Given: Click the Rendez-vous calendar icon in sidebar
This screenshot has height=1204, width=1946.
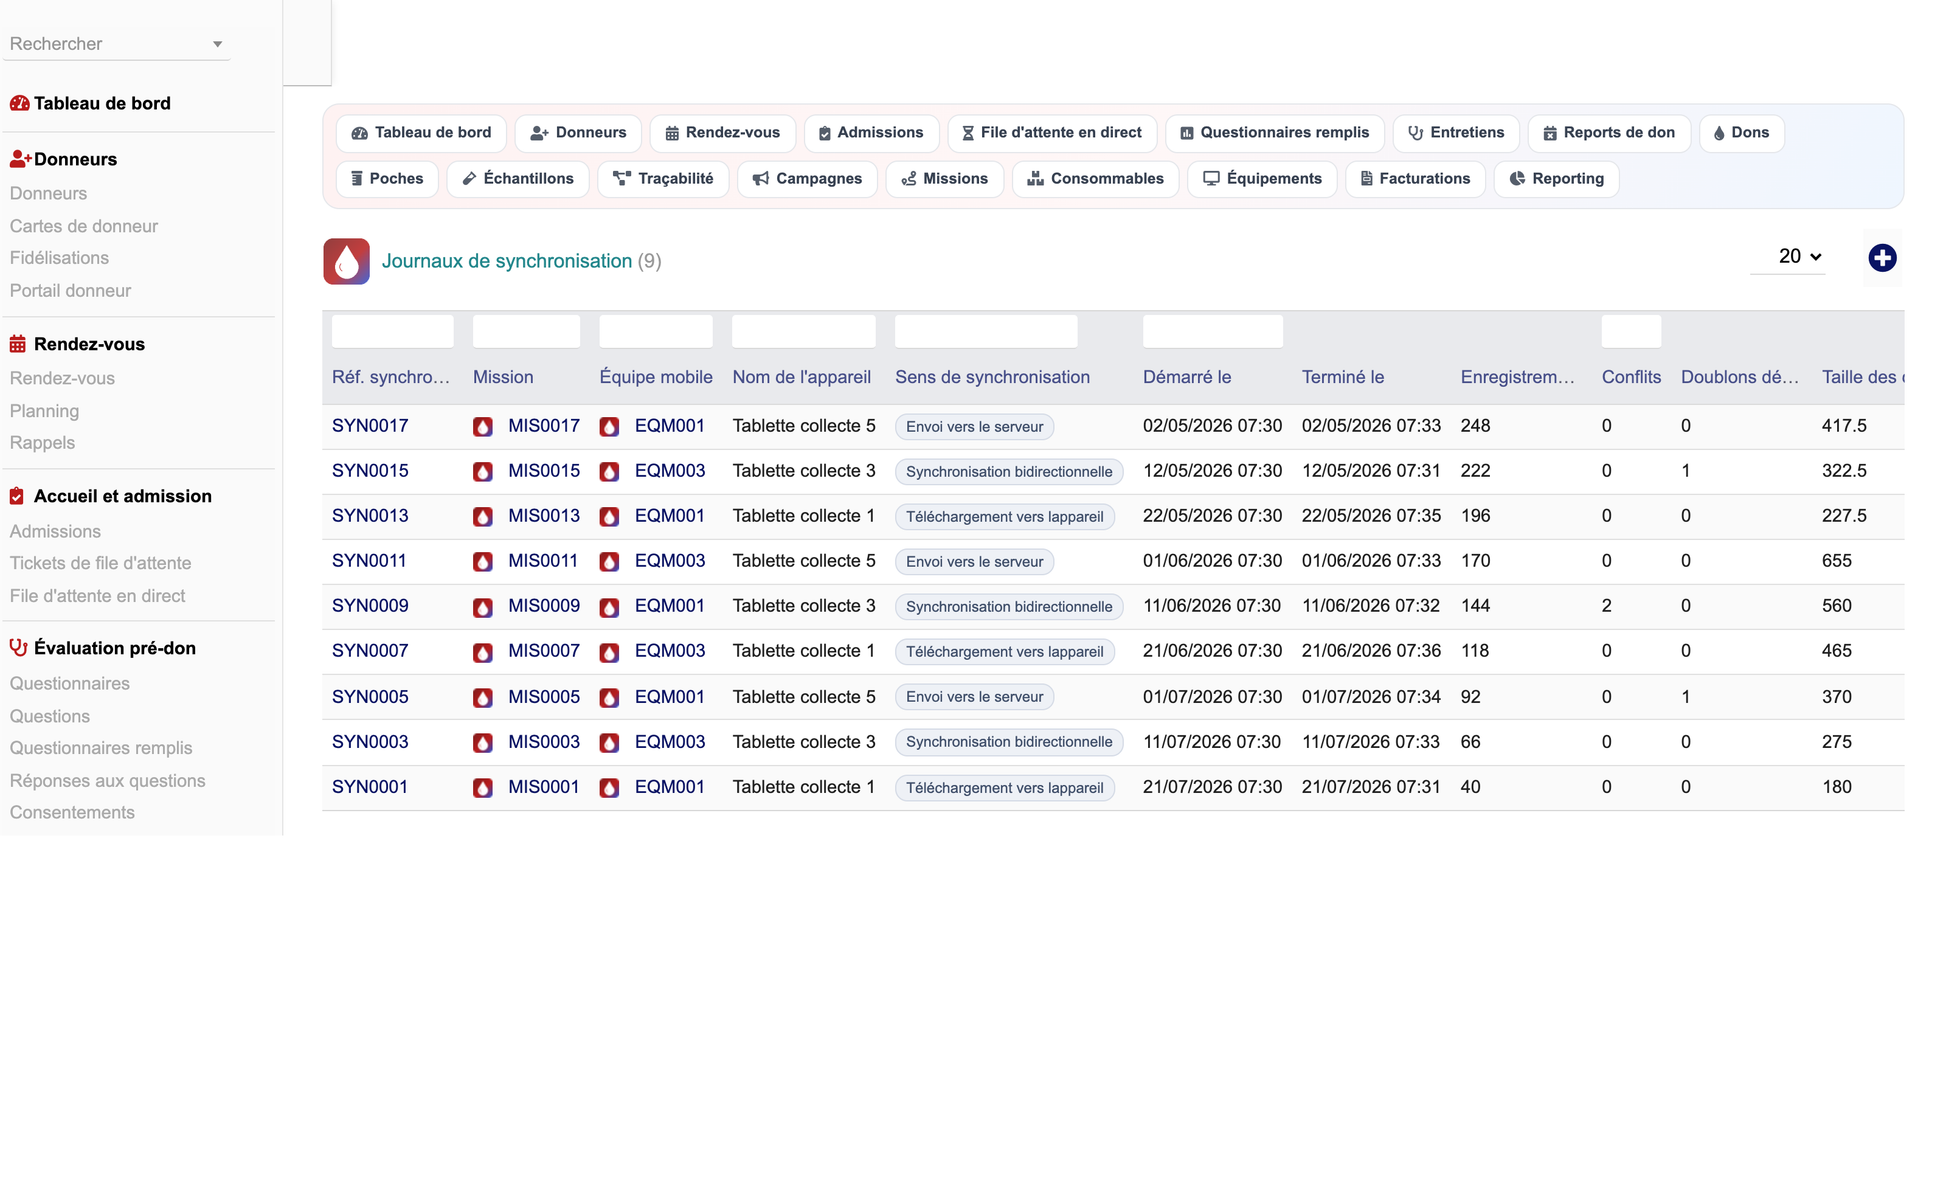Looking at the screenshot, I should point(18,344).
